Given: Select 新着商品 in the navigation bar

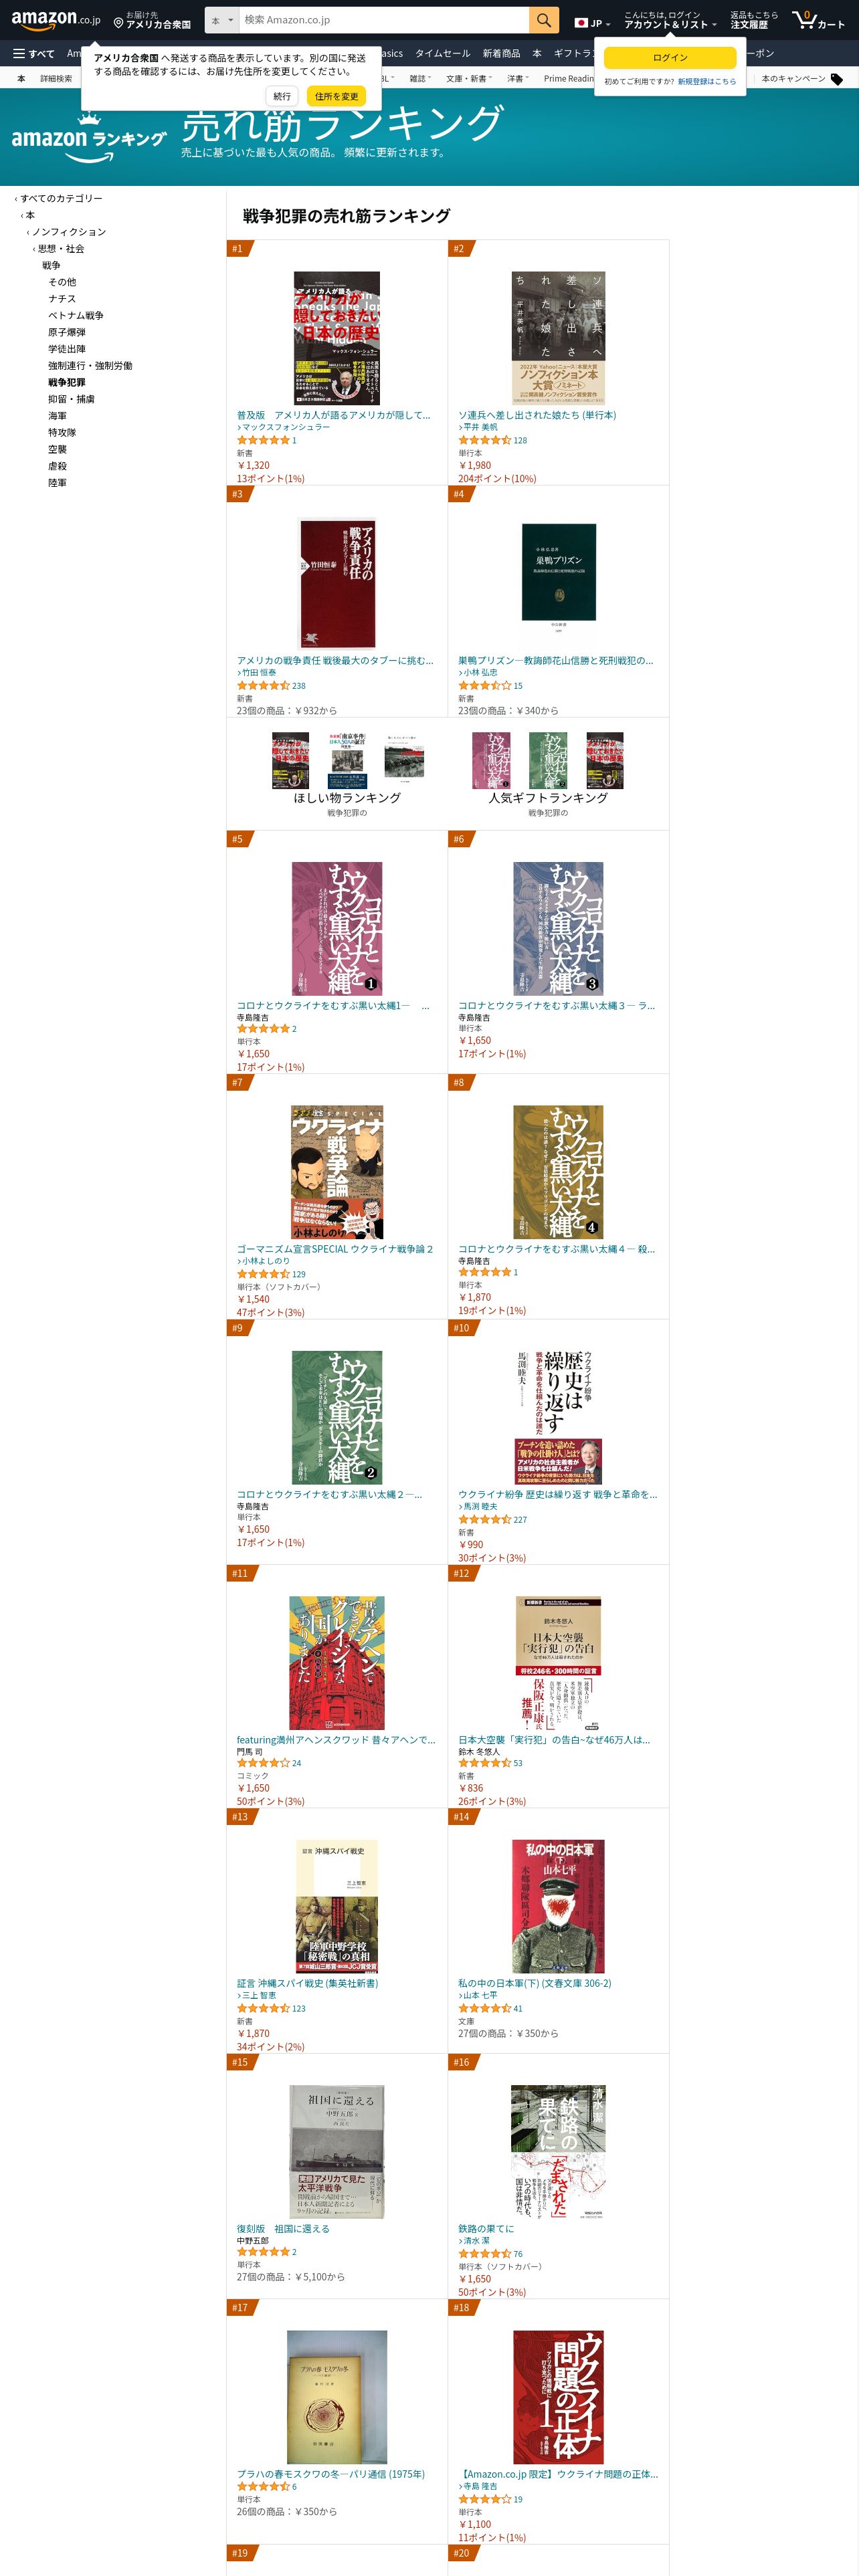Looking at the screenshot, I should click(501, 54).
